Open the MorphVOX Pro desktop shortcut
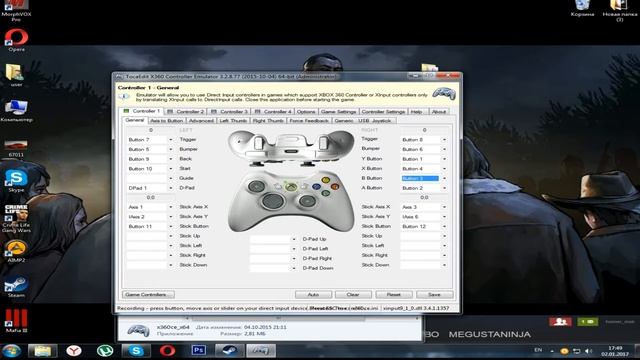This screenshot has height=360, width=640. point(16,10)
